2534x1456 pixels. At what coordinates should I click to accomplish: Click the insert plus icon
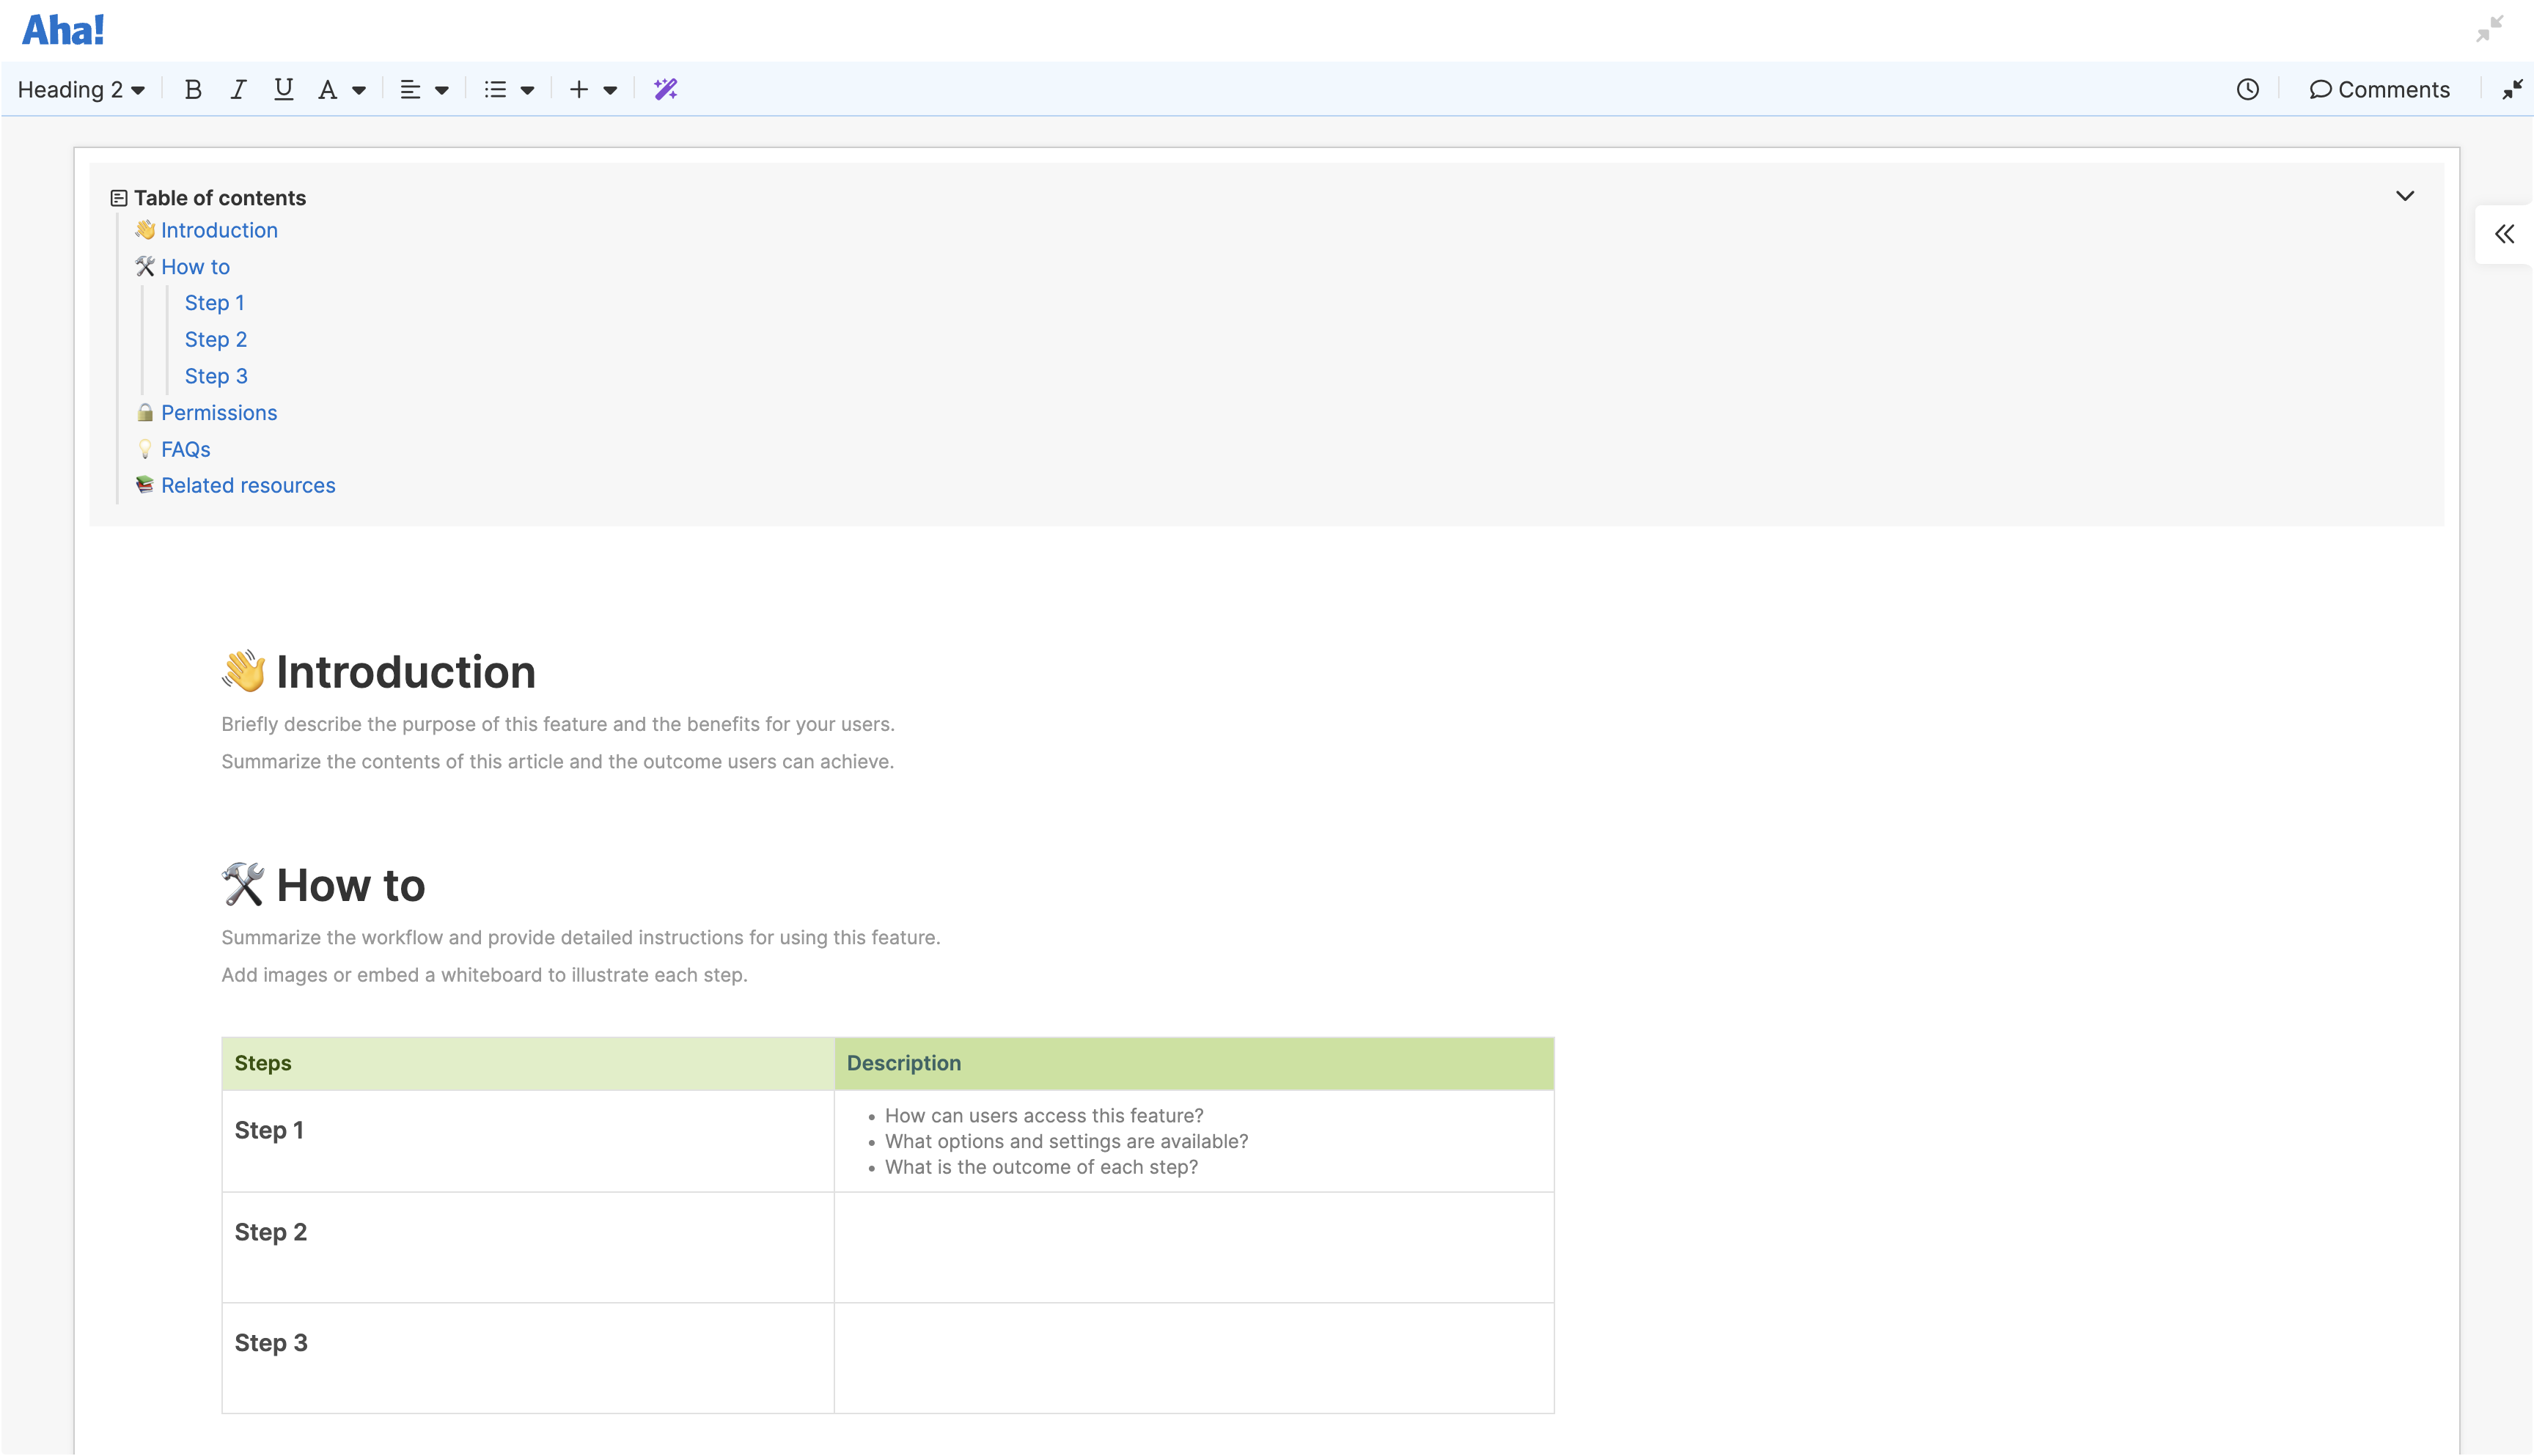(x=578, y=89)
